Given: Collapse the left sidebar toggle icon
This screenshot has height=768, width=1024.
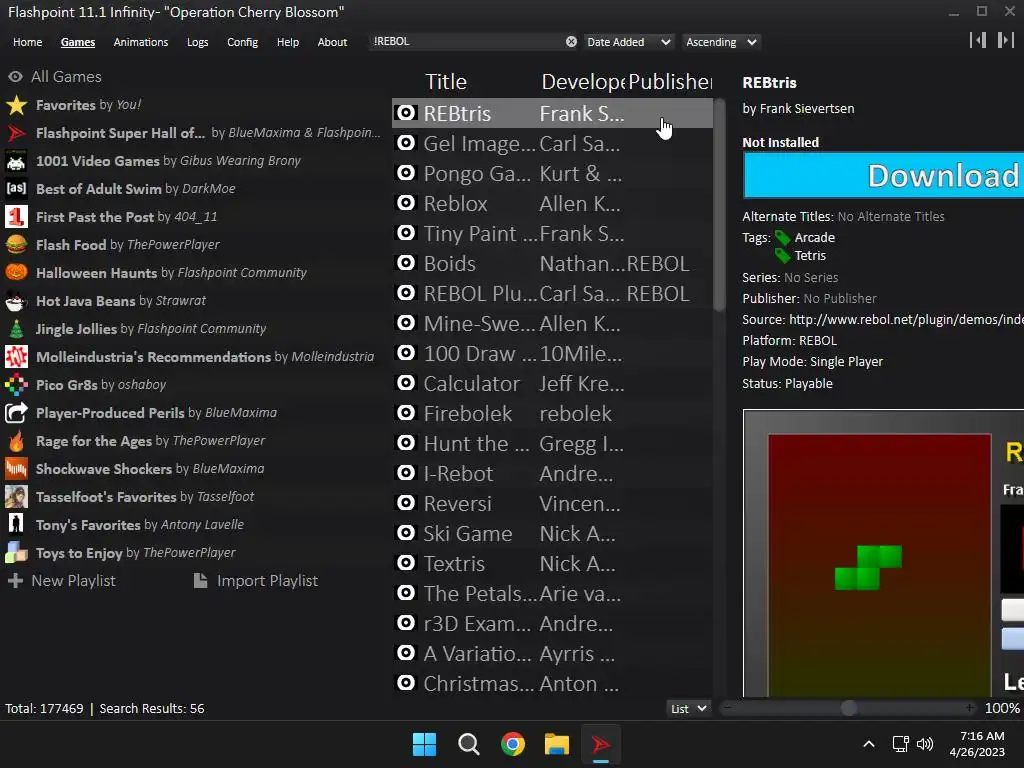Looking at the screenshot, I should pyautogui.click(x=978, y=40).
